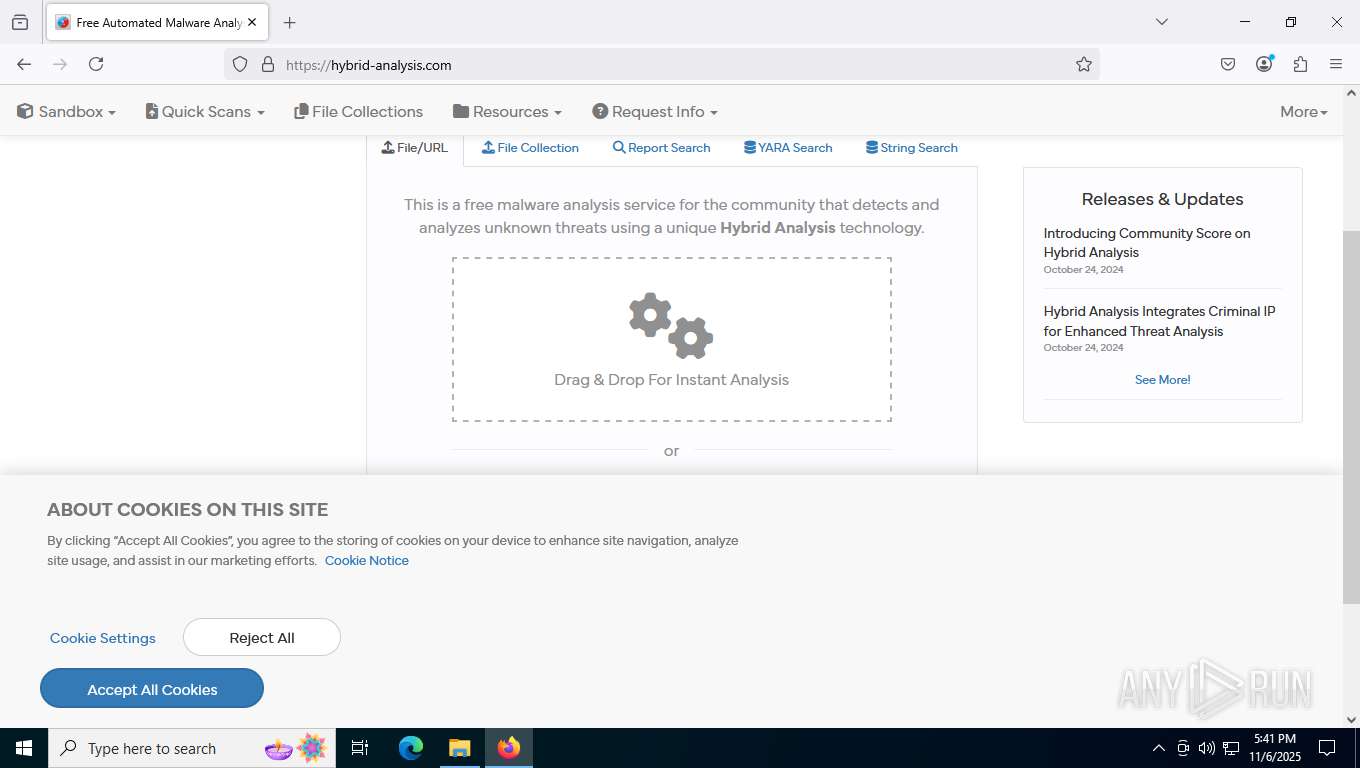Open the Firefox account menu
1360x768 pixels.
(1264, 64)
